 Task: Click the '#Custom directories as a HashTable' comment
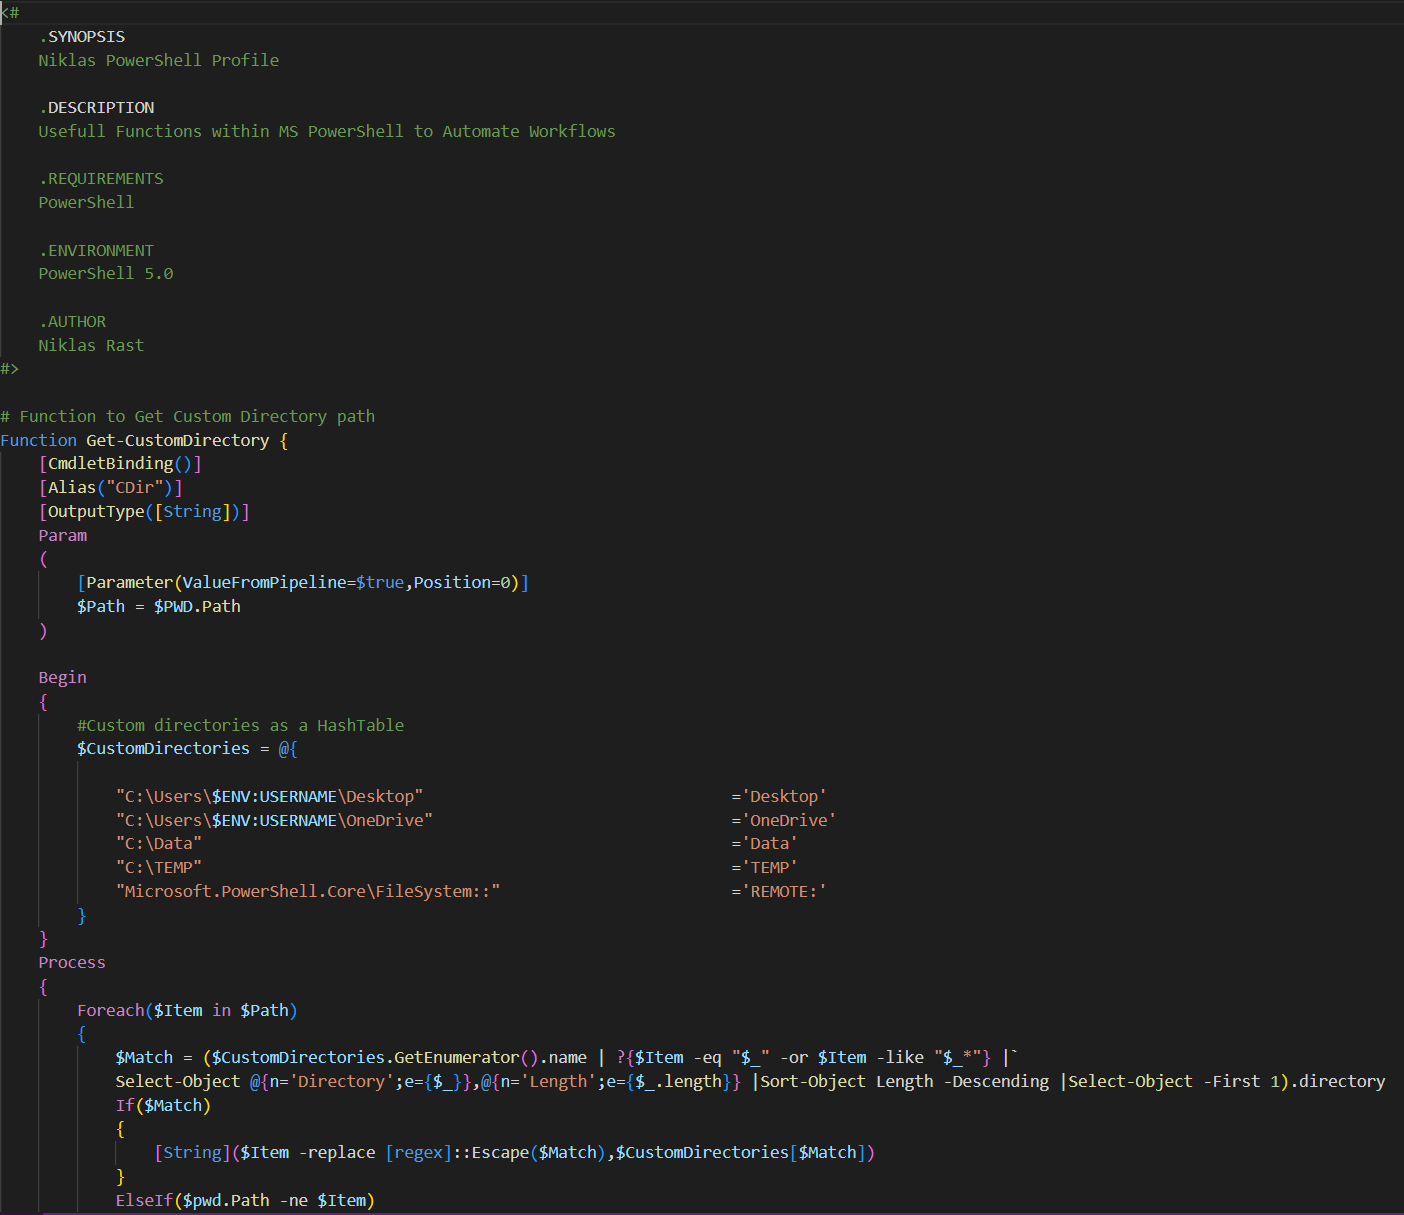click(x=240, y=726)
